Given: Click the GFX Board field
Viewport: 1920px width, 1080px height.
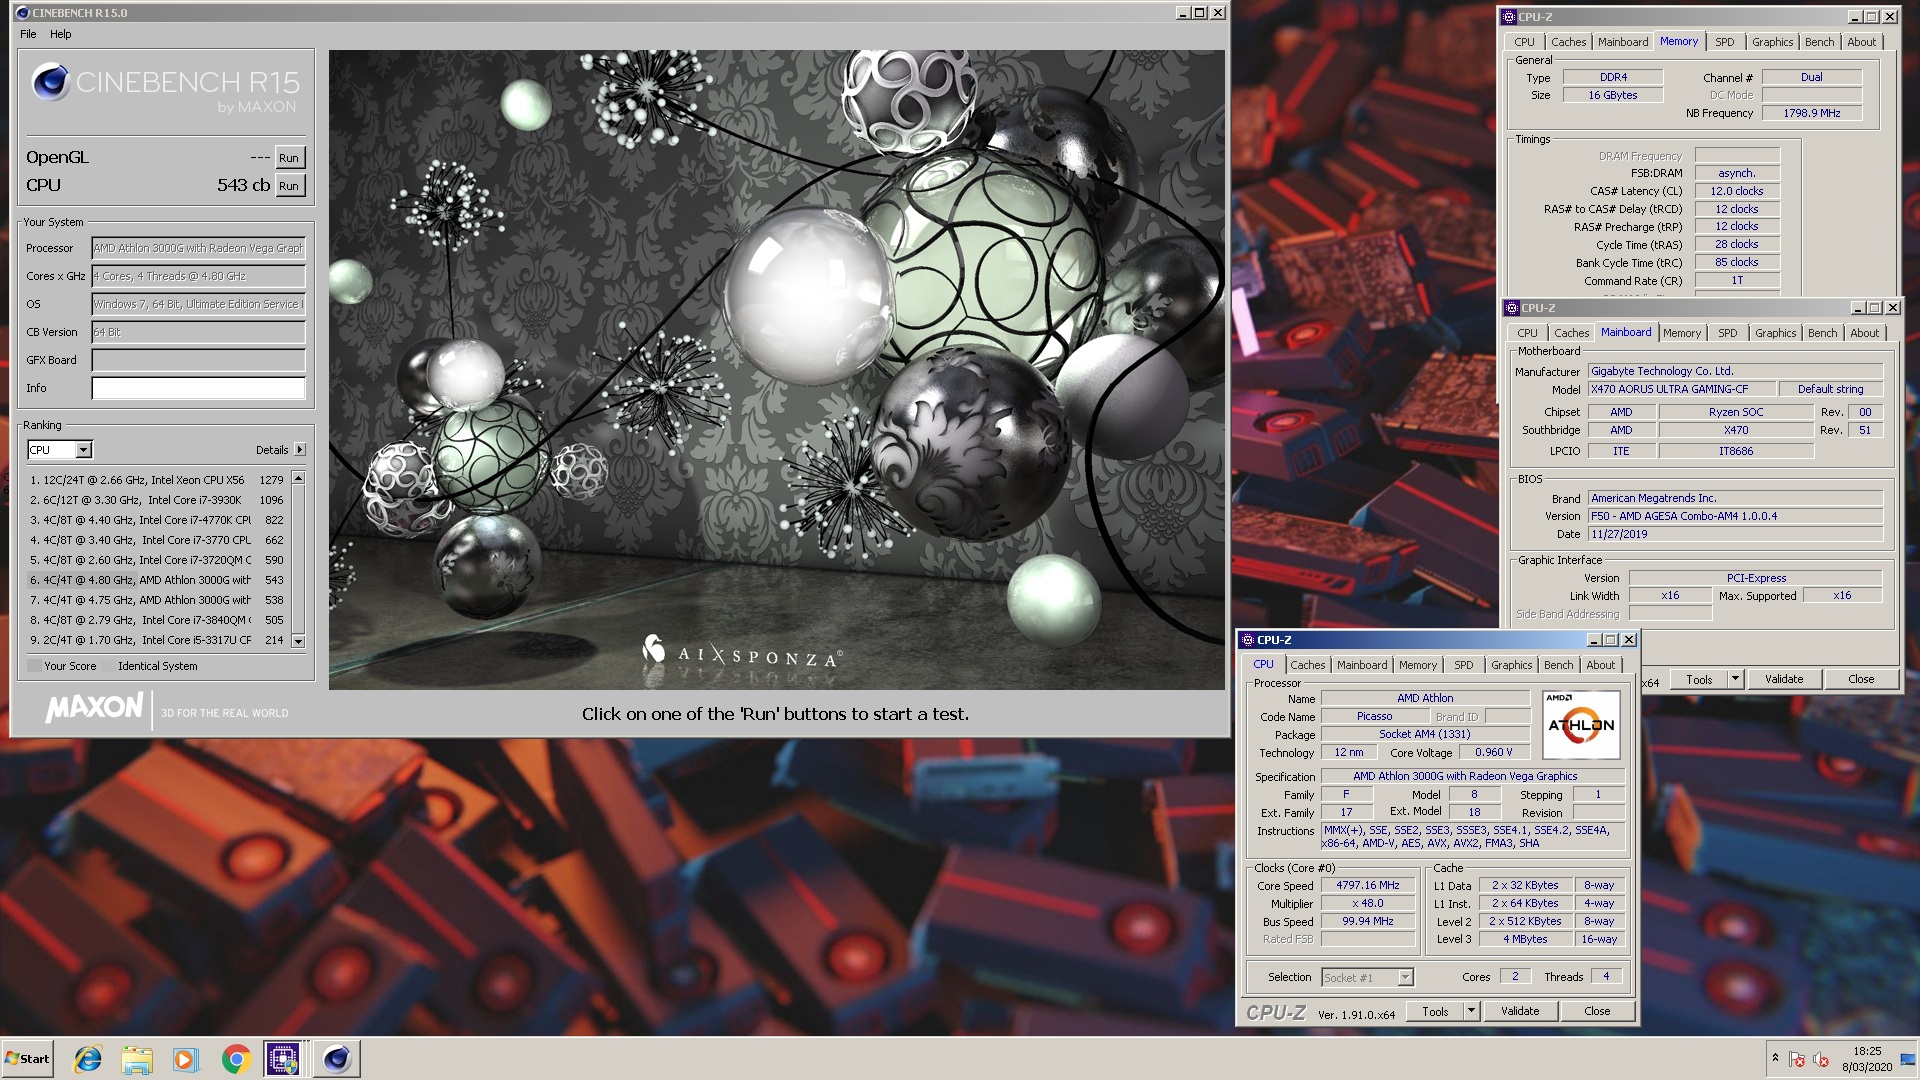Looking at the screenshot, I should pyautogui.click(x=199, y=360).
